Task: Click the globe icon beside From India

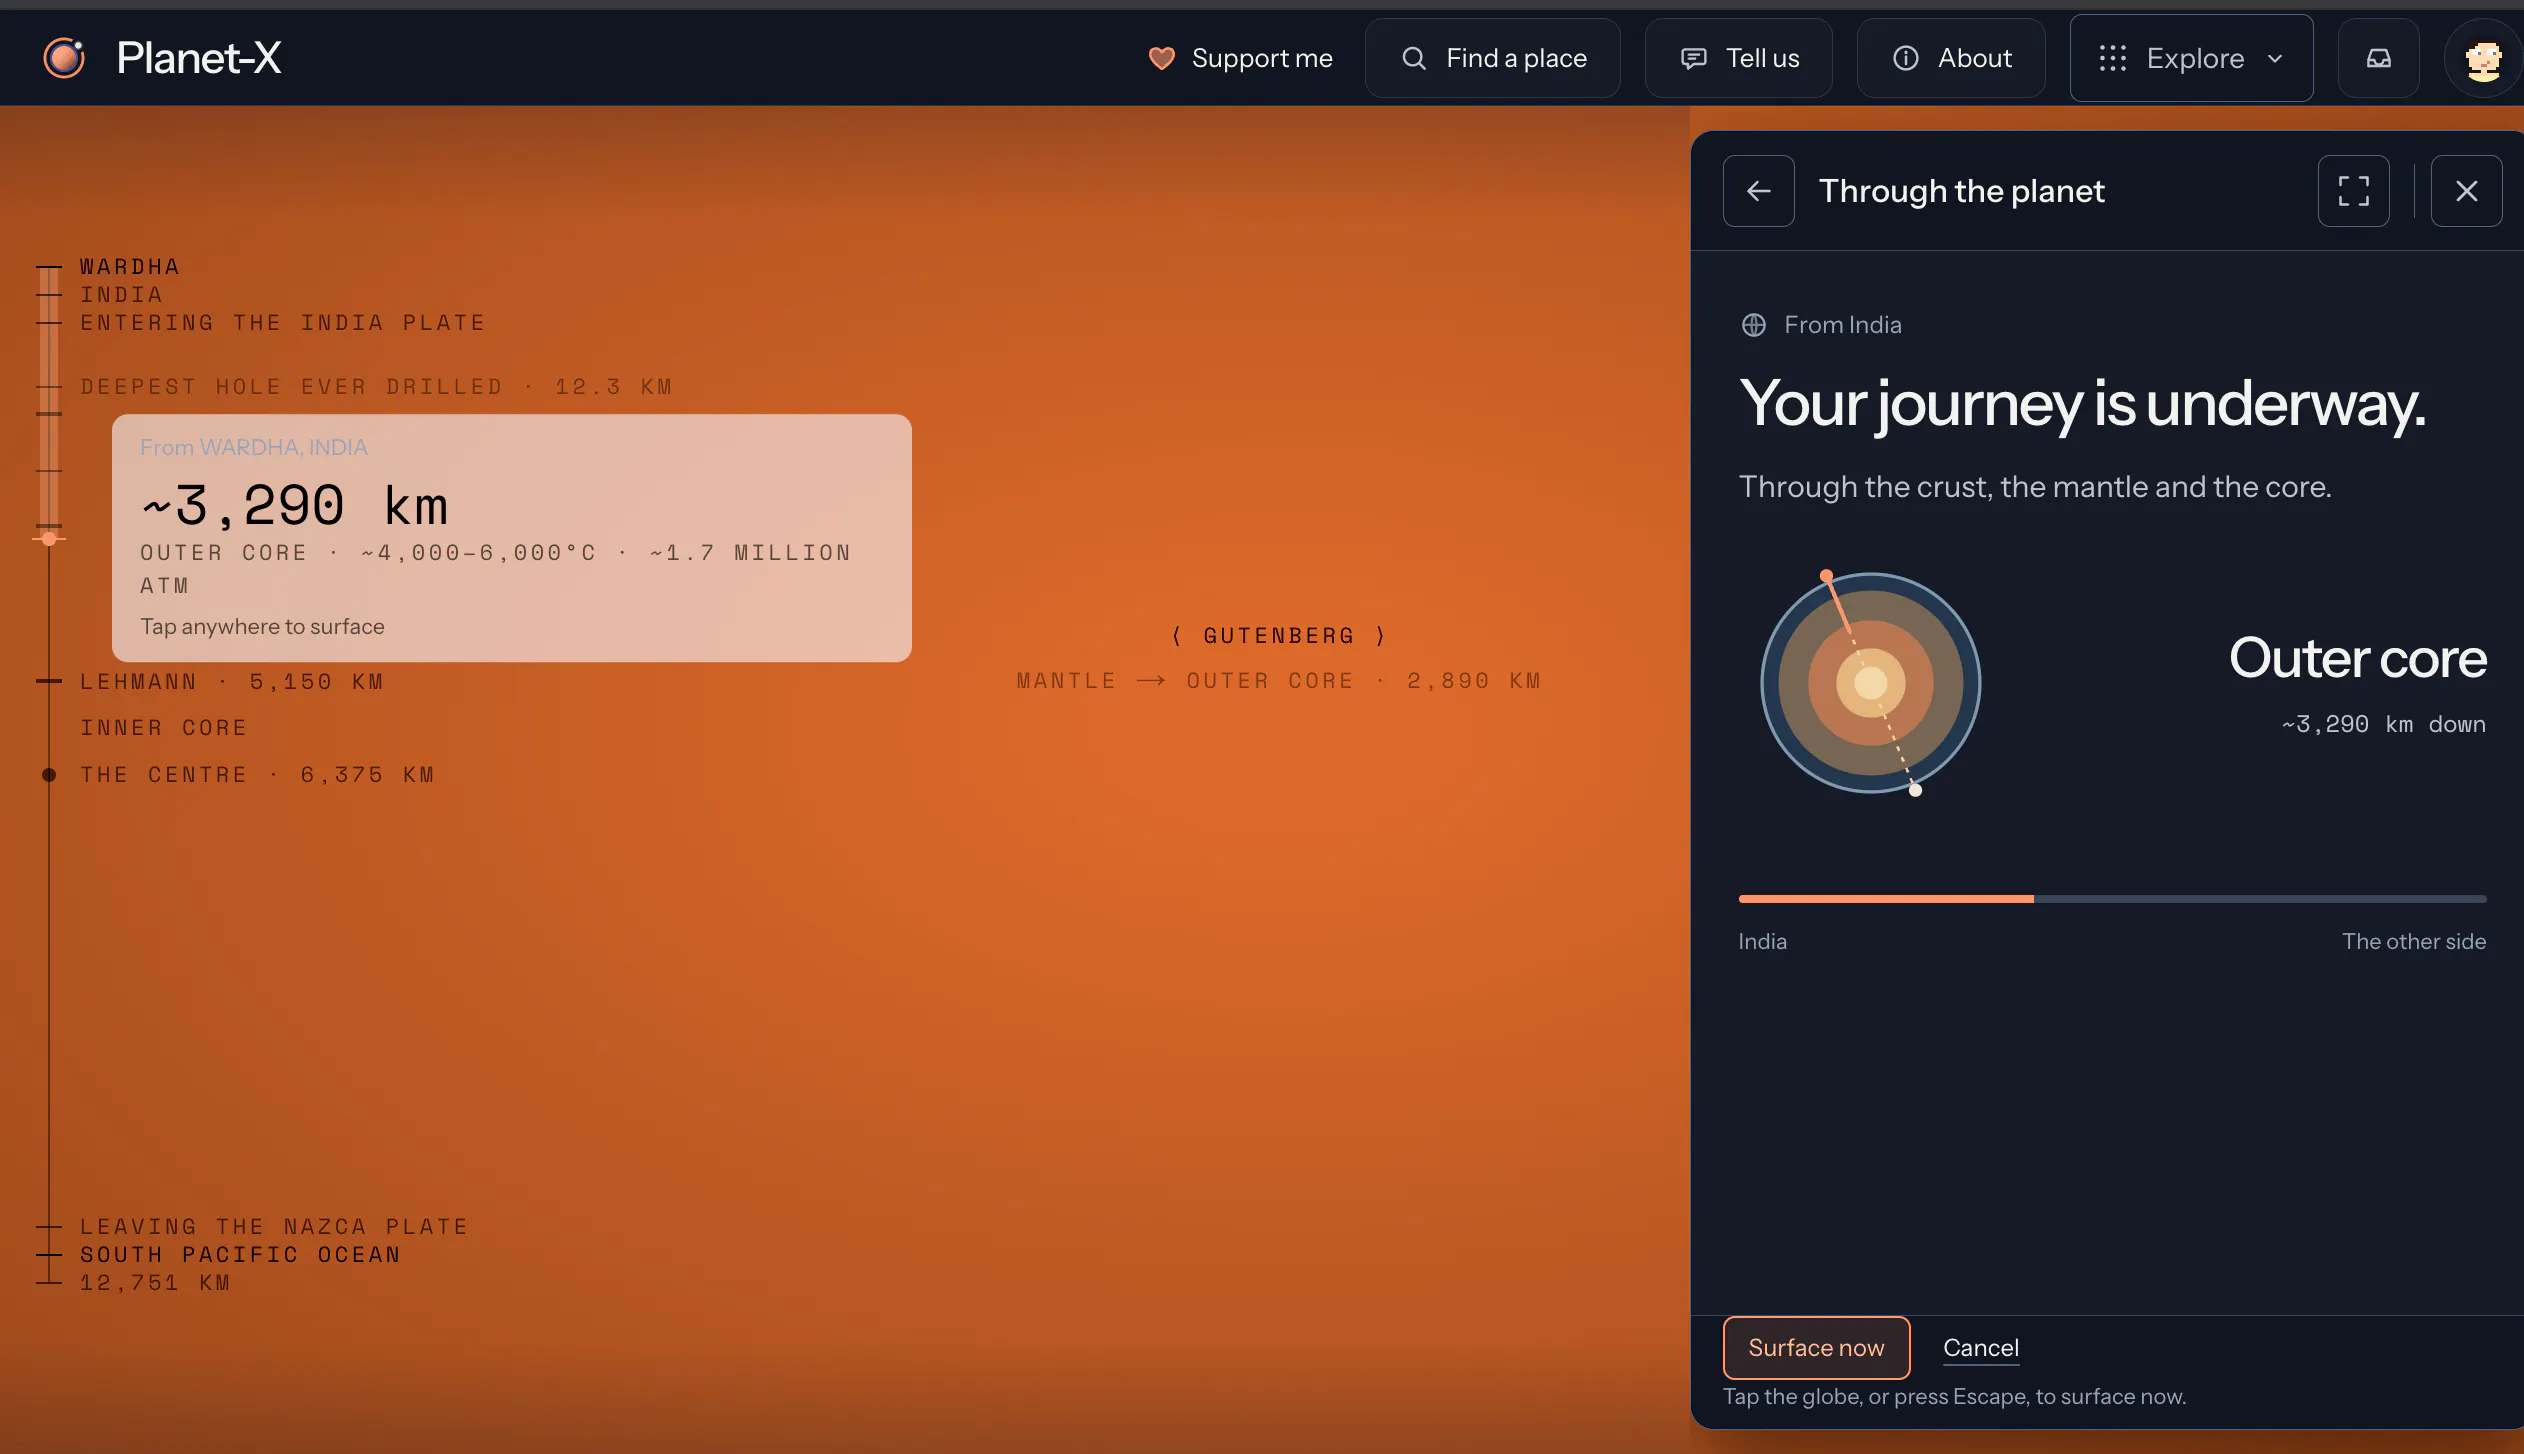Action: tap(1754, 325)
